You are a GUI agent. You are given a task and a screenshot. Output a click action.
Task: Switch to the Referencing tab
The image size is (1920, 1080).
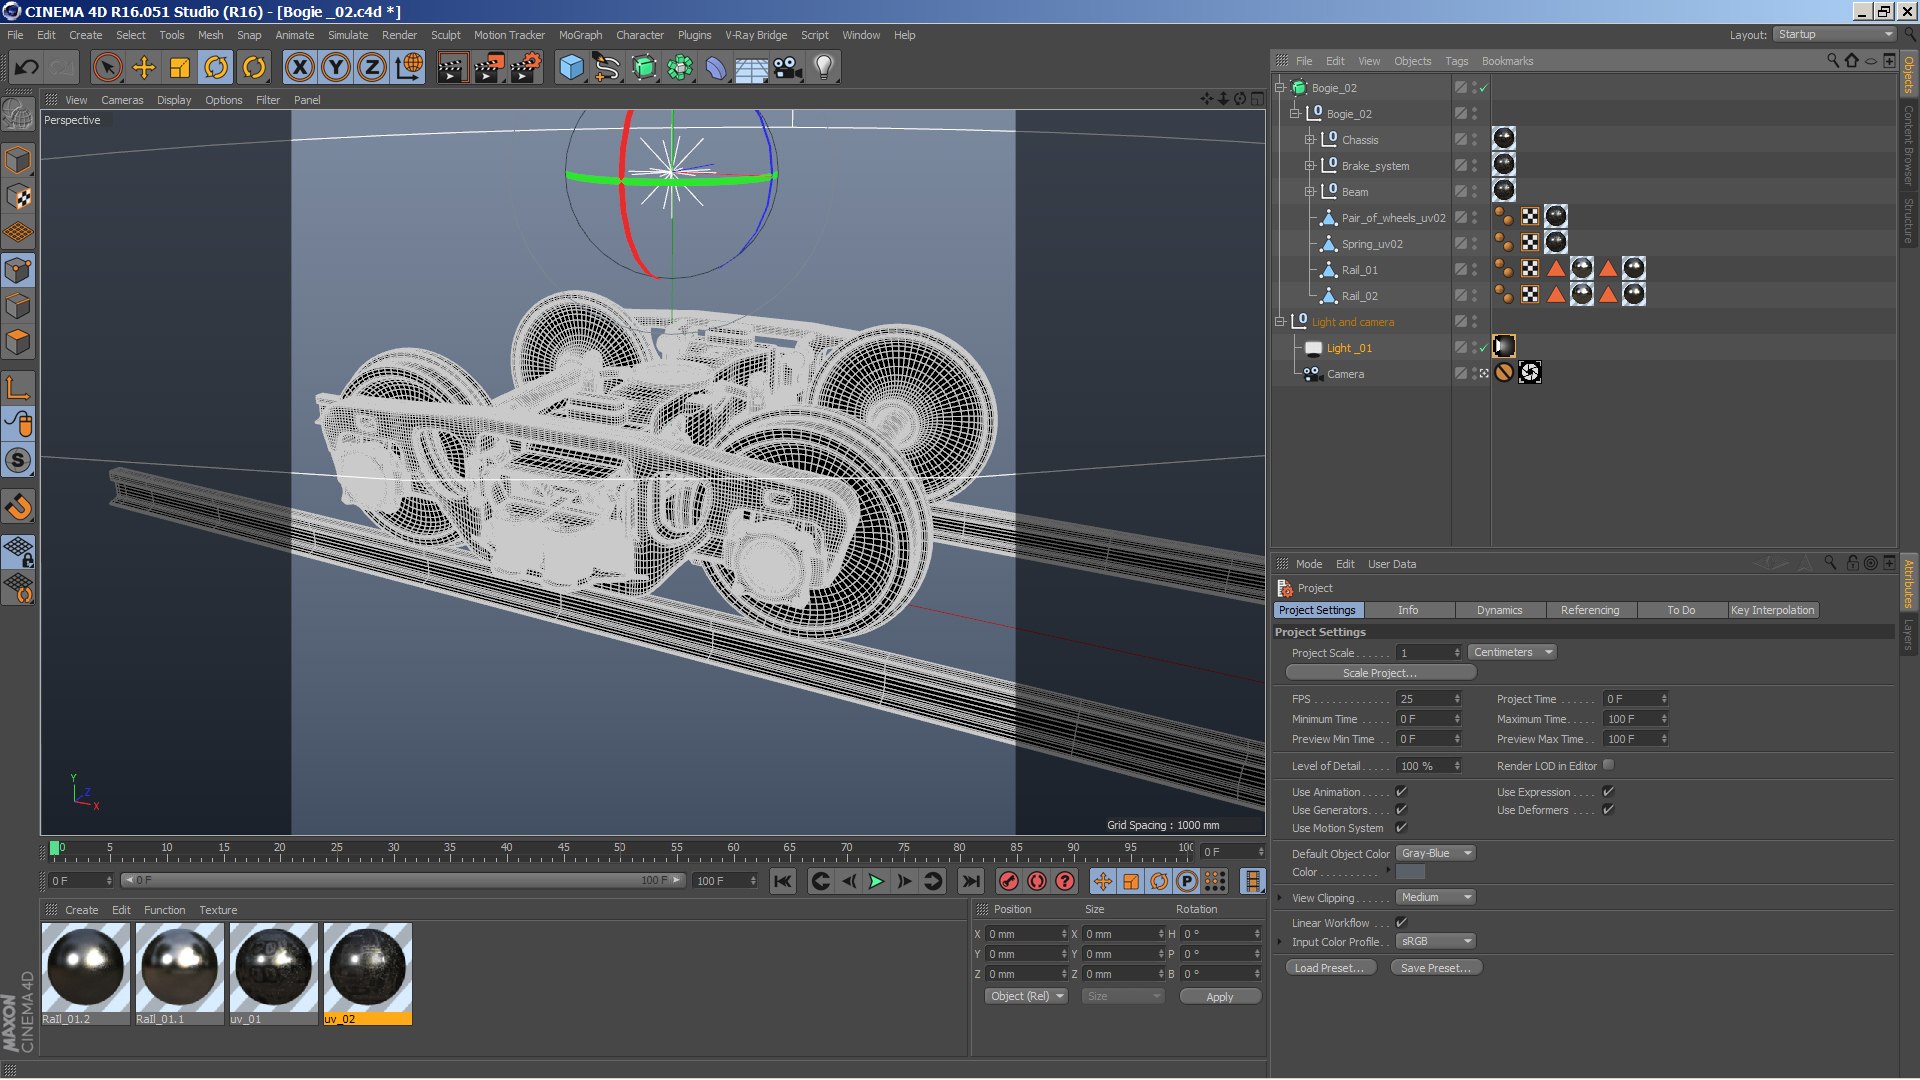1590,610
